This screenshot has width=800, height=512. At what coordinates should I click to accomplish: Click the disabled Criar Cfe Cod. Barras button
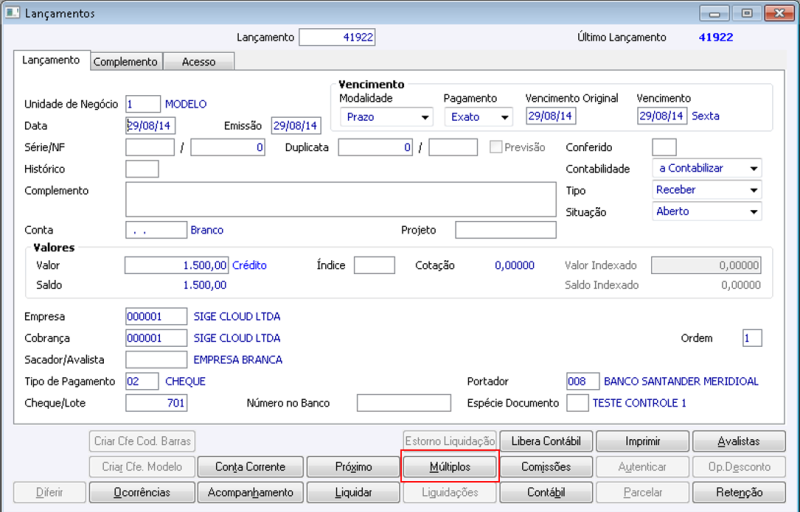click(142, 441)
